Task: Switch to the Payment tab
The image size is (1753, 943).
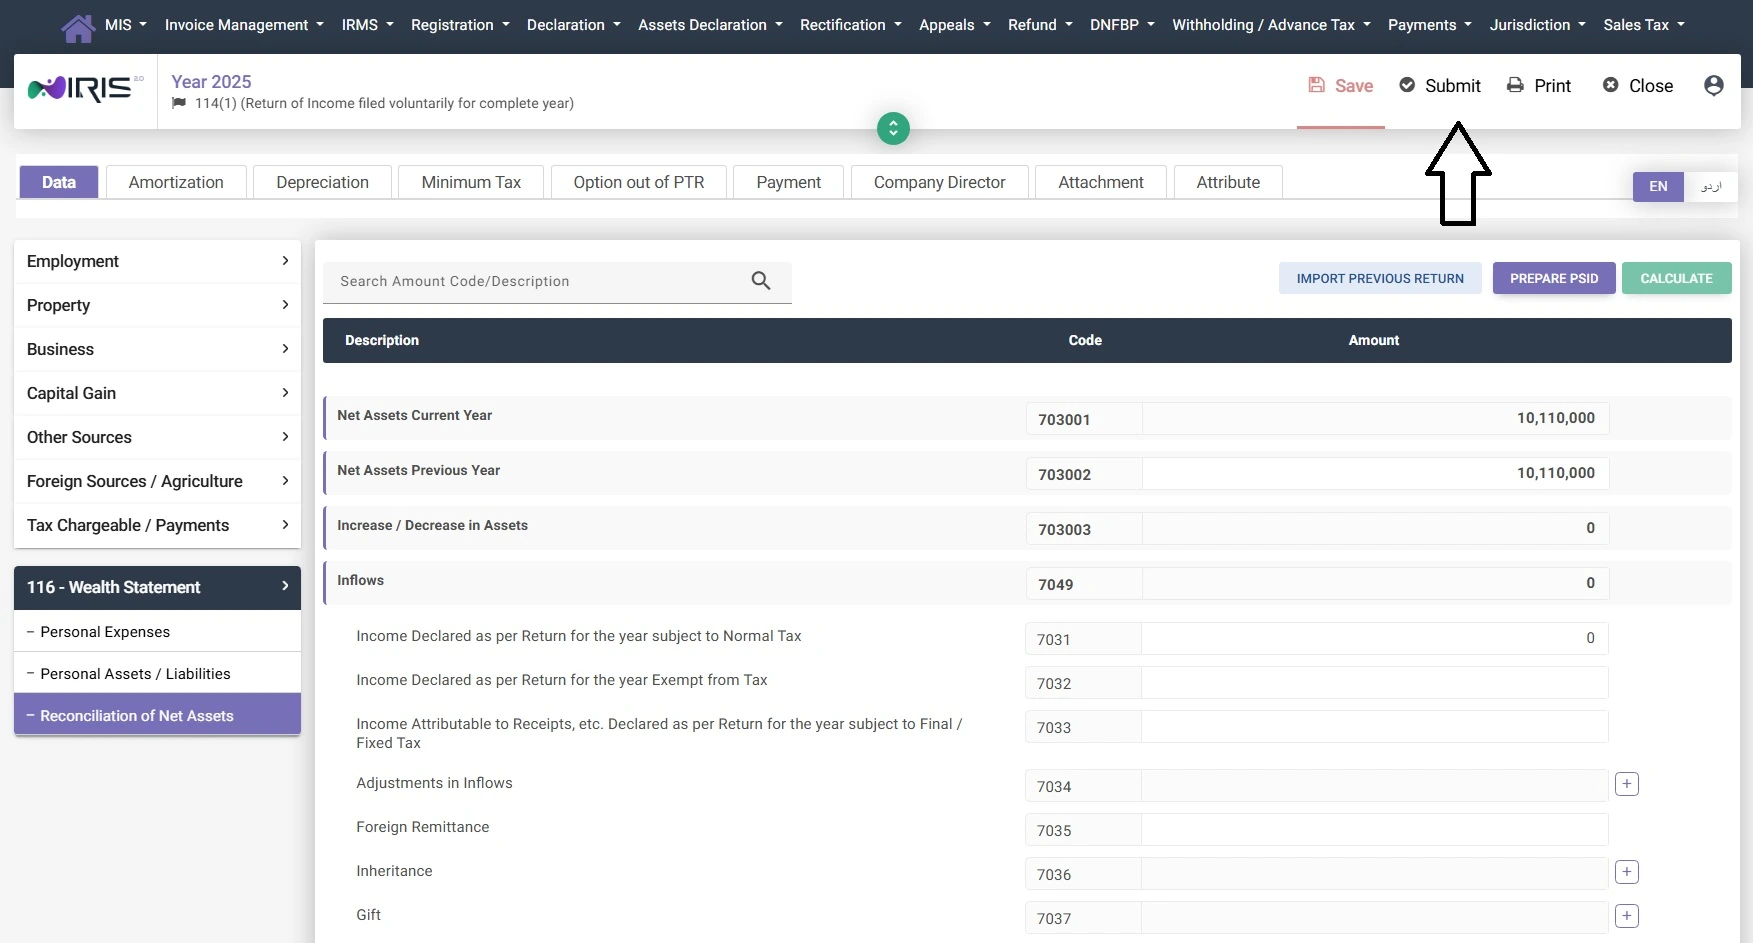Action: (788, 182)
